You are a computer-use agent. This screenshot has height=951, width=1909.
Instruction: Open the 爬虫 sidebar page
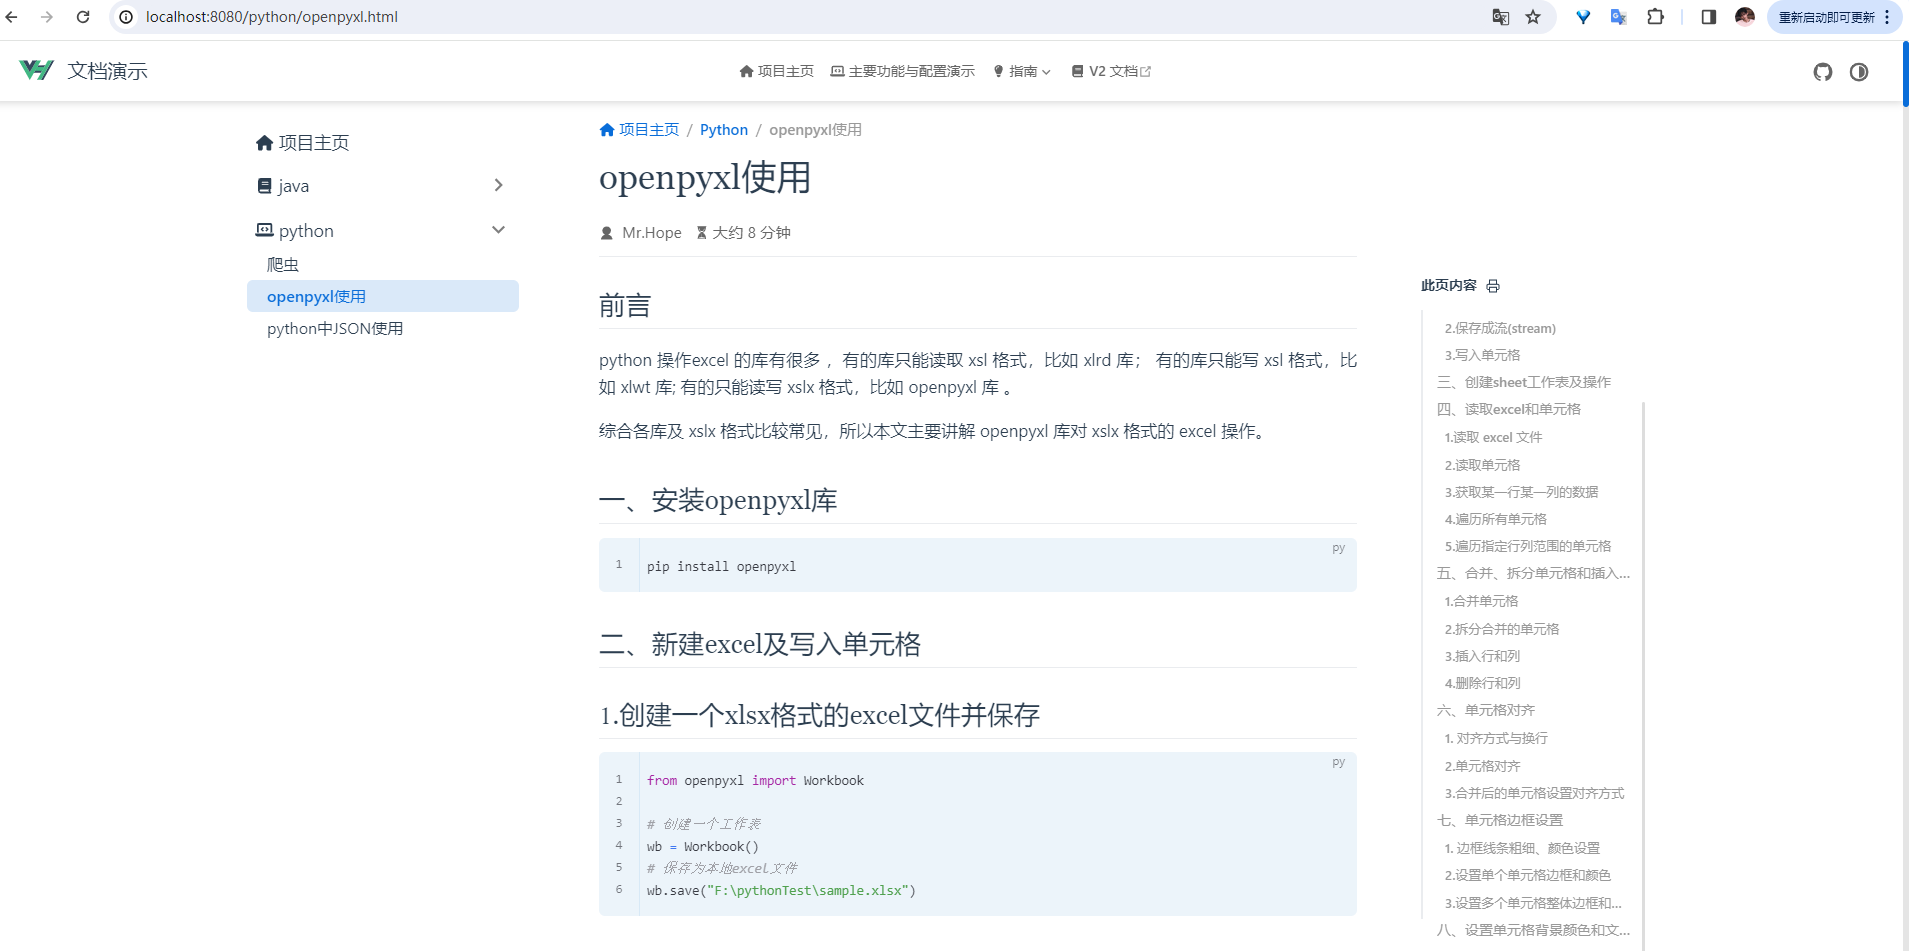pyautogui.click(x=283, y=265)
